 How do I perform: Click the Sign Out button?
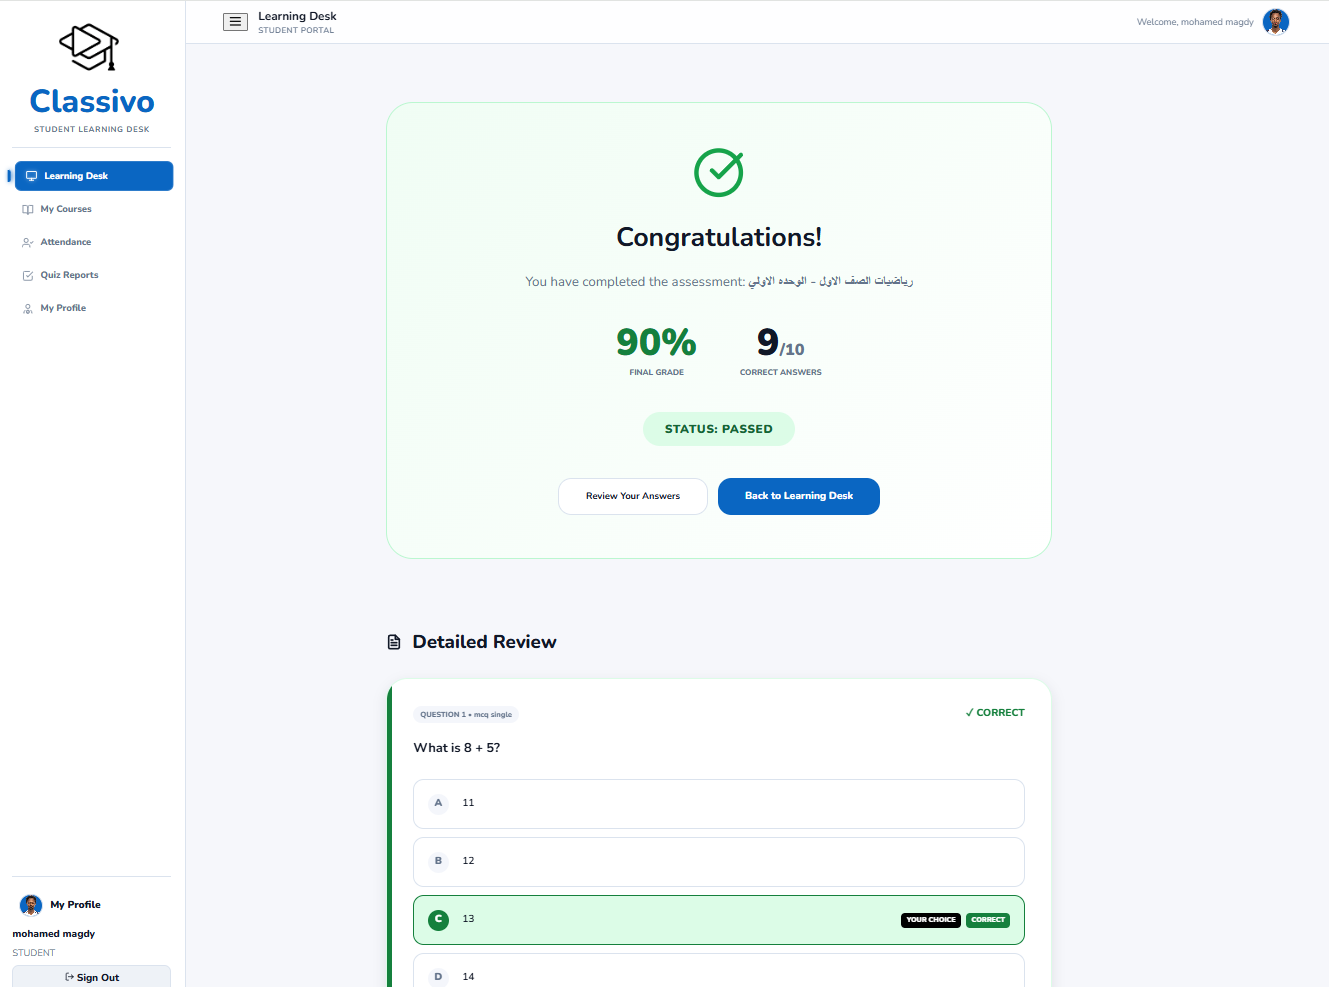coord(92,977)
